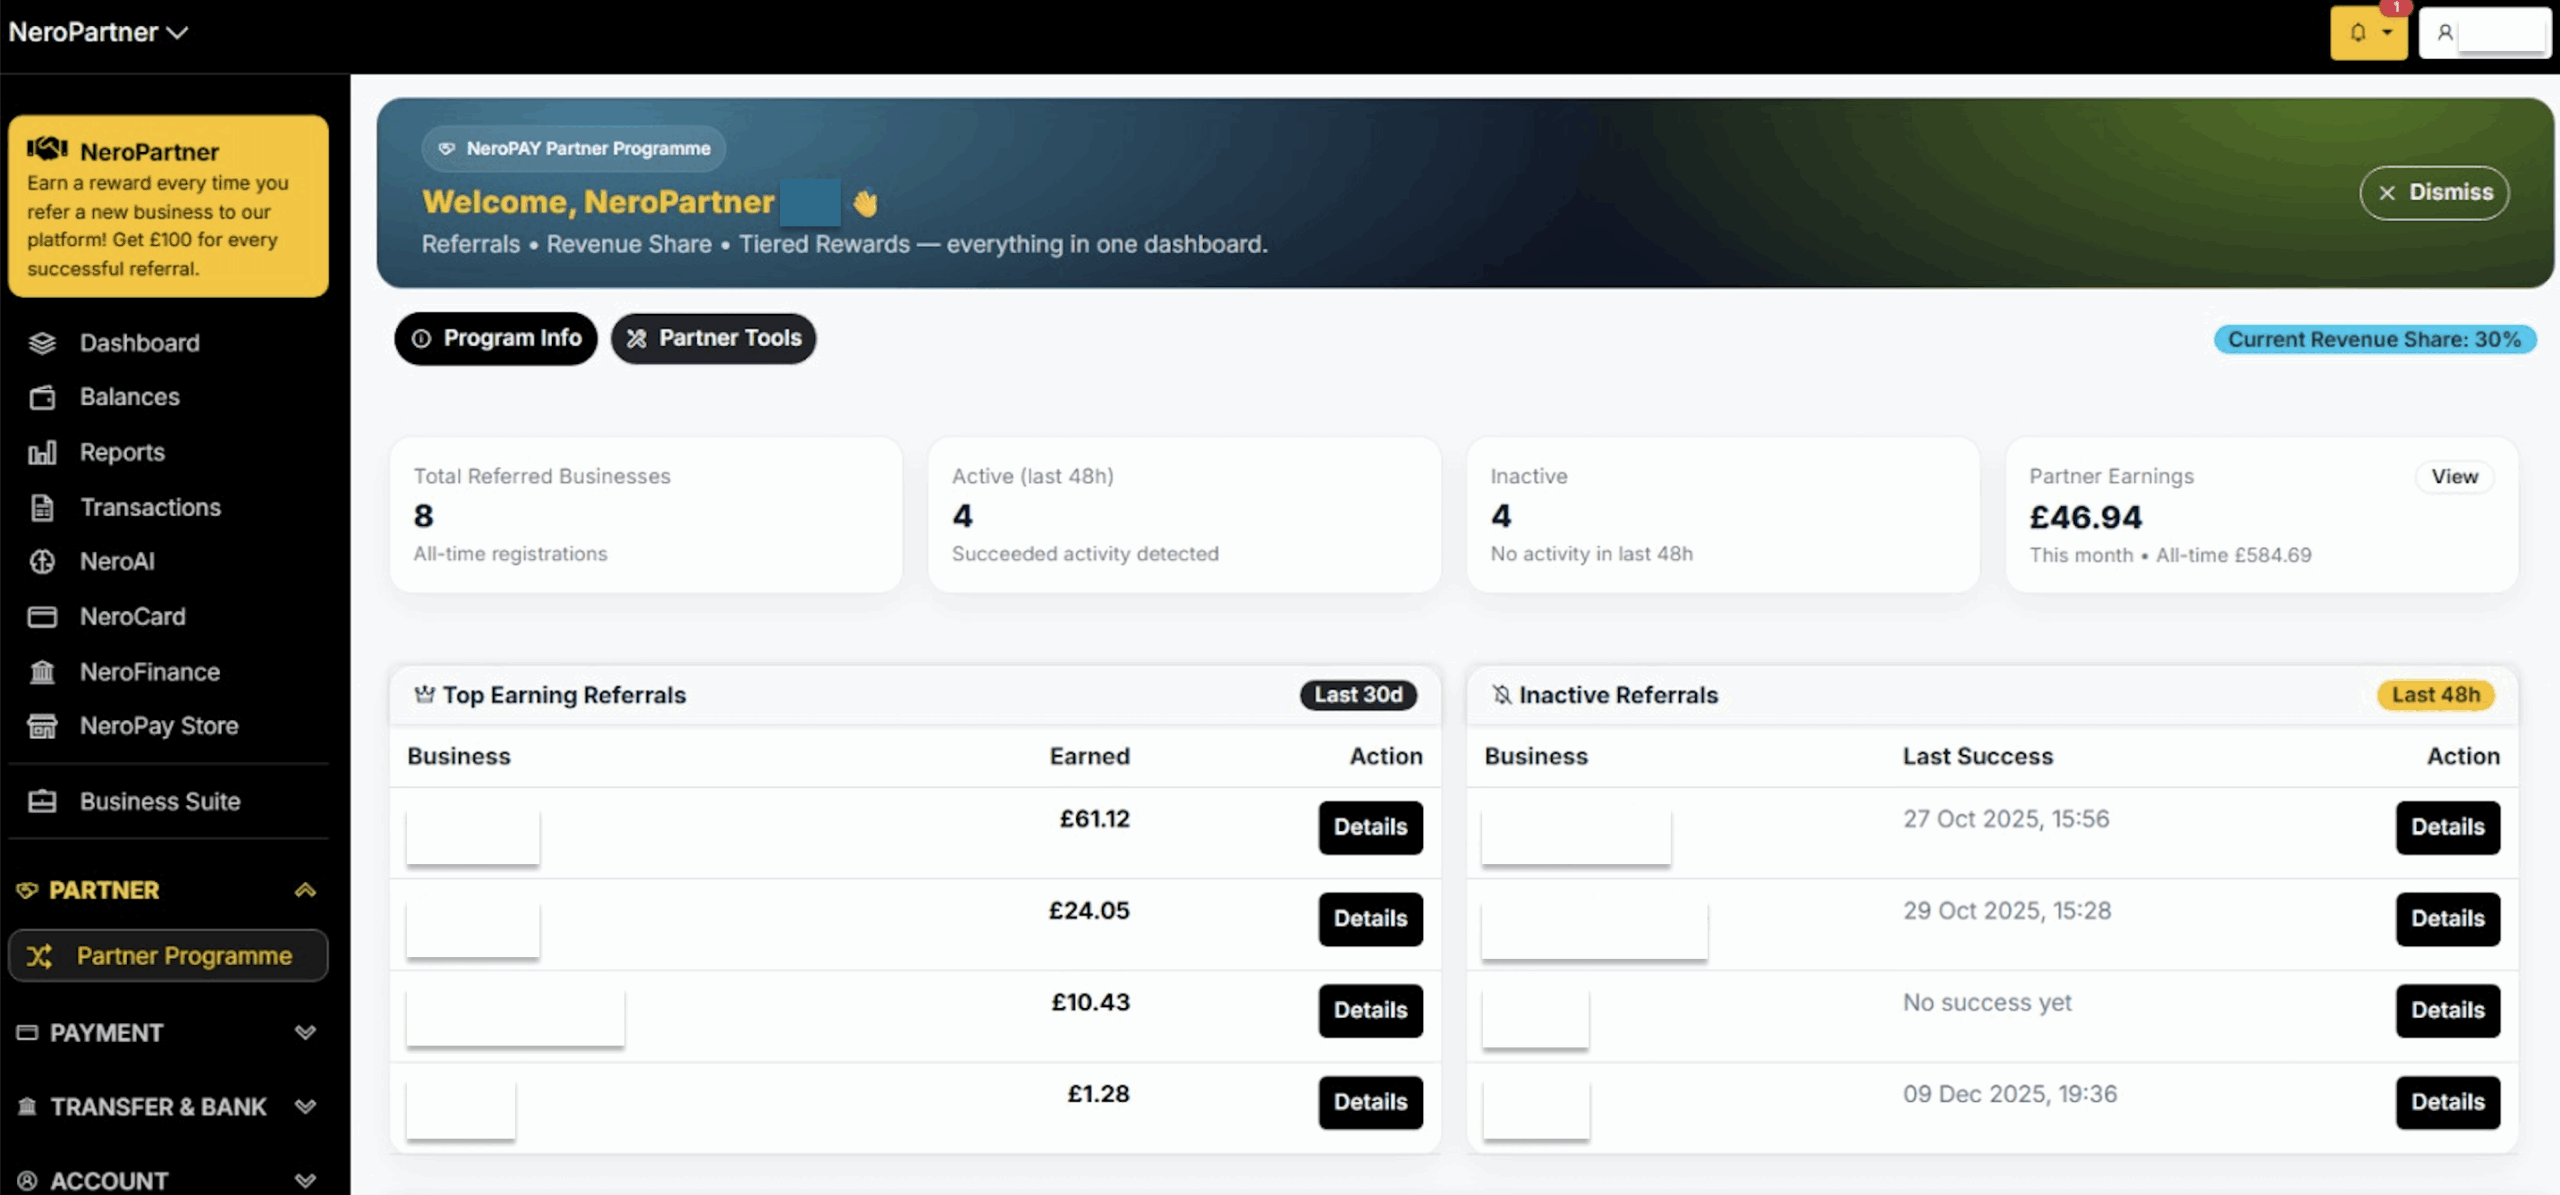Click the NeroCard card icon
Image resolution: width=2560 pixels, height=1195 pixels.
[42, 617]
